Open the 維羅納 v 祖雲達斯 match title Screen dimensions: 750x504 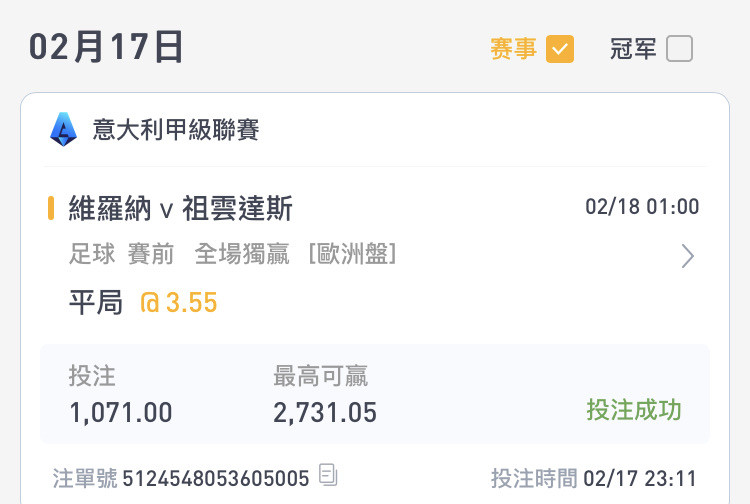tap(180, 208)
